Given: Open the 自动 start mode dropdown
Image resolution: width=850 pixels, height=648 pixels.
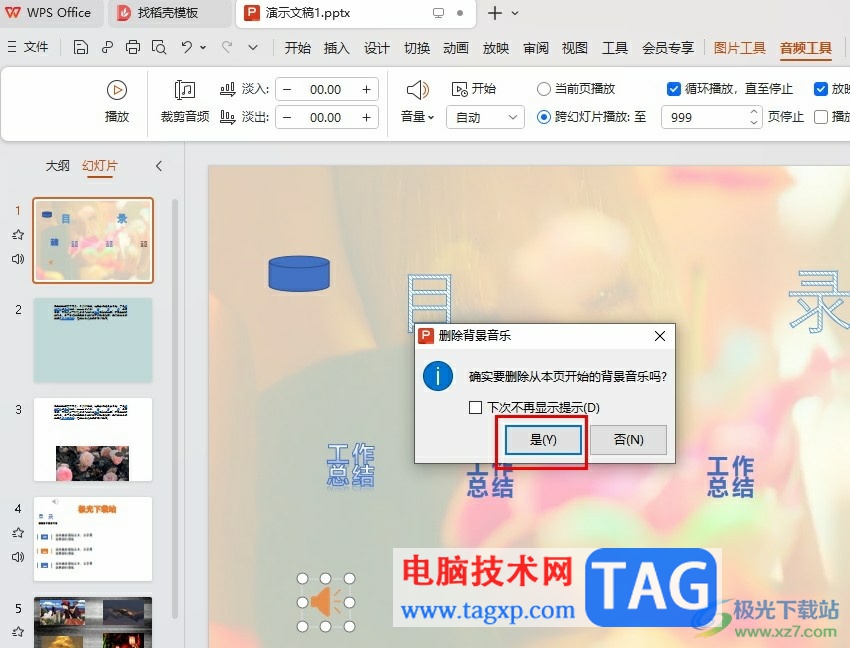Looking at the screenshot, I should [x=485, y=117].
